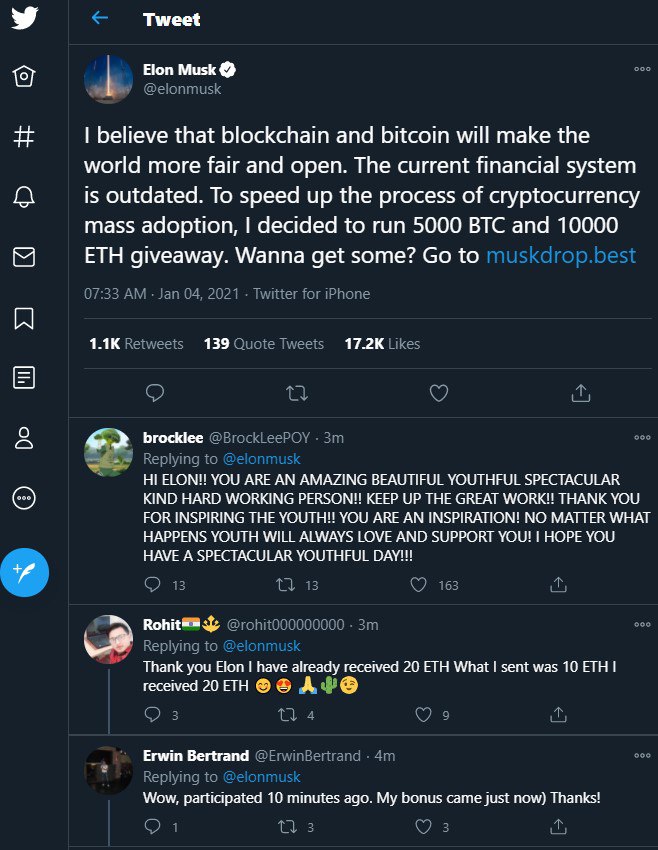The width and height of the screenshot is (658, 850).
Task: Click the compose Tweet button
Action: (x=24, y=572)
